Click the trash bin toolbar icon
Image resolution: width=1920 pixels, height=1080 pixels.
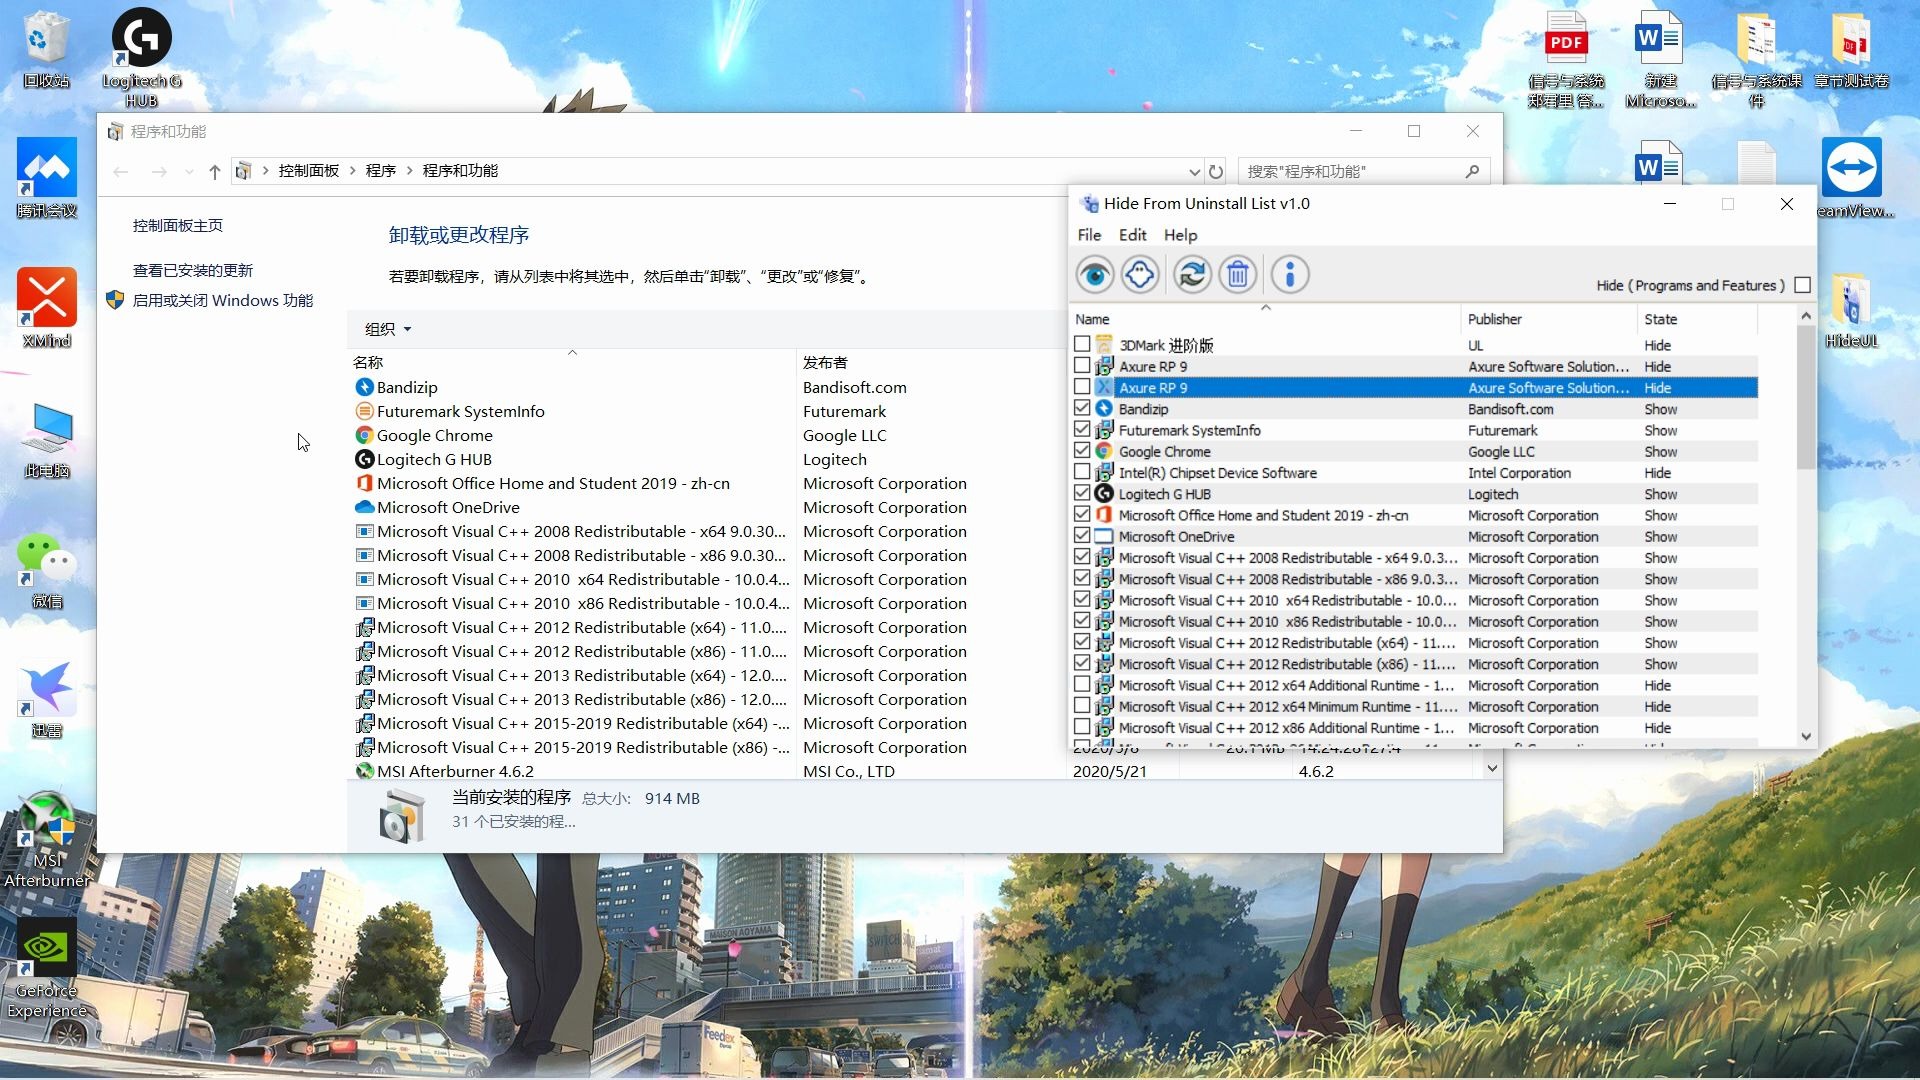click(1238, 274)
